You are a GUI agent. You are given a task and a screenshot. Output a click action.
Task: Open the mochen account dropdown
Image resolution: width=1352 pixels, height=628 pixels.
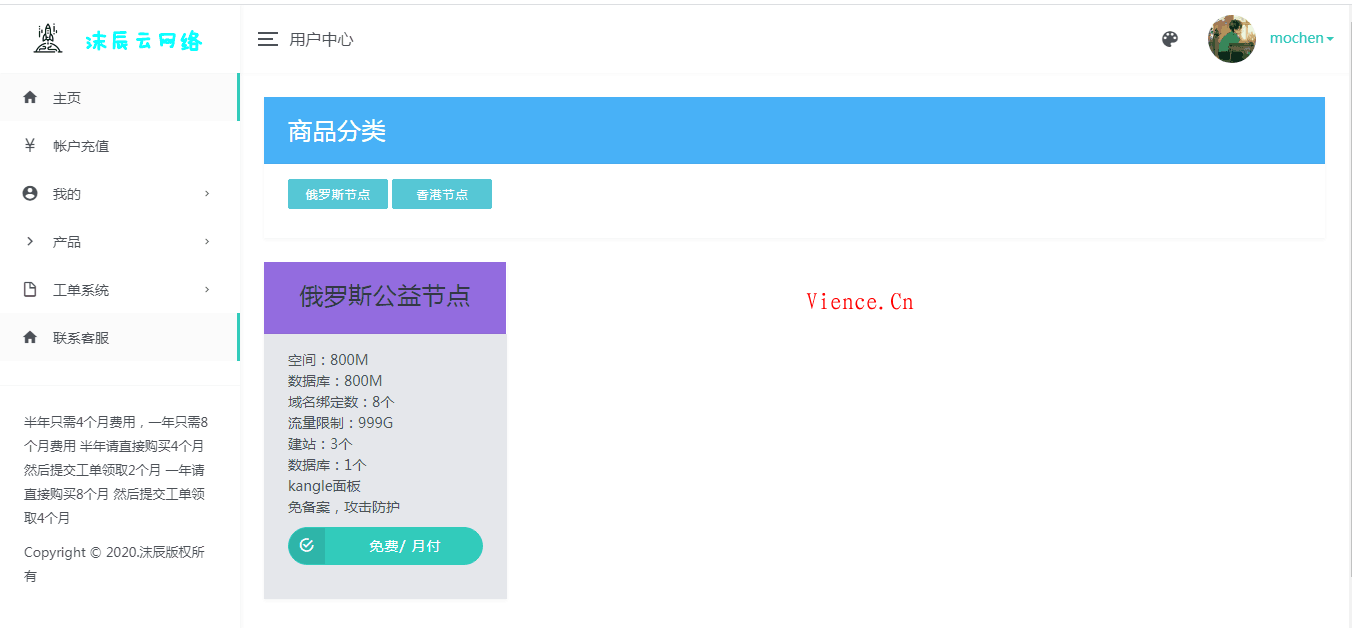[1301, 38]
